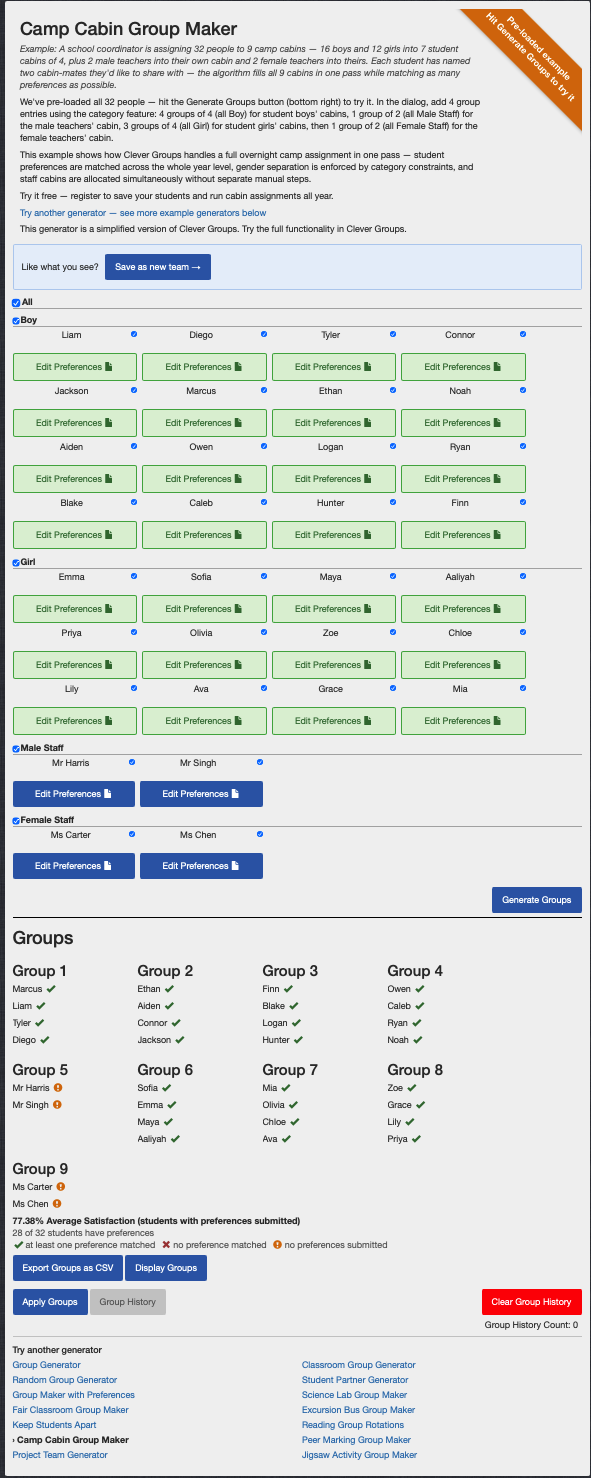
Task: Uncheck the checkbox next to Mr Singh
Action: coord(260,762)
